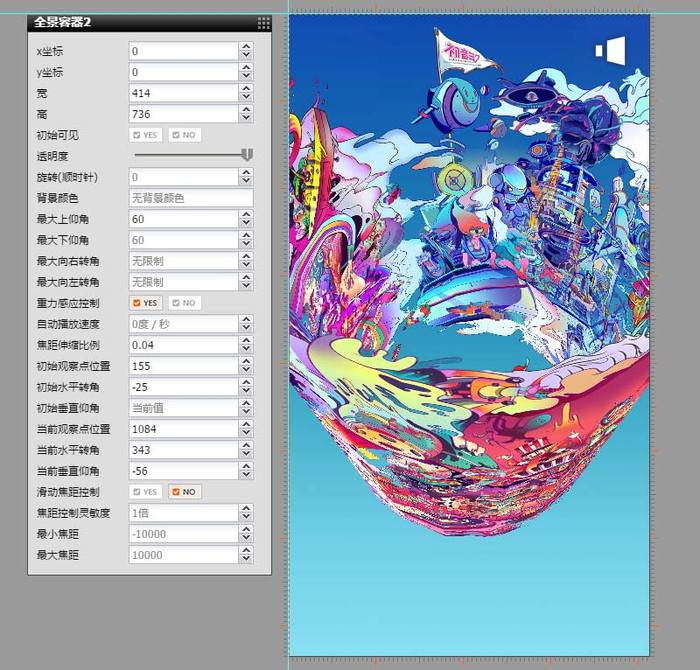
Task: Click into the 当前观察点位置 input field
Action: point(183,429)
